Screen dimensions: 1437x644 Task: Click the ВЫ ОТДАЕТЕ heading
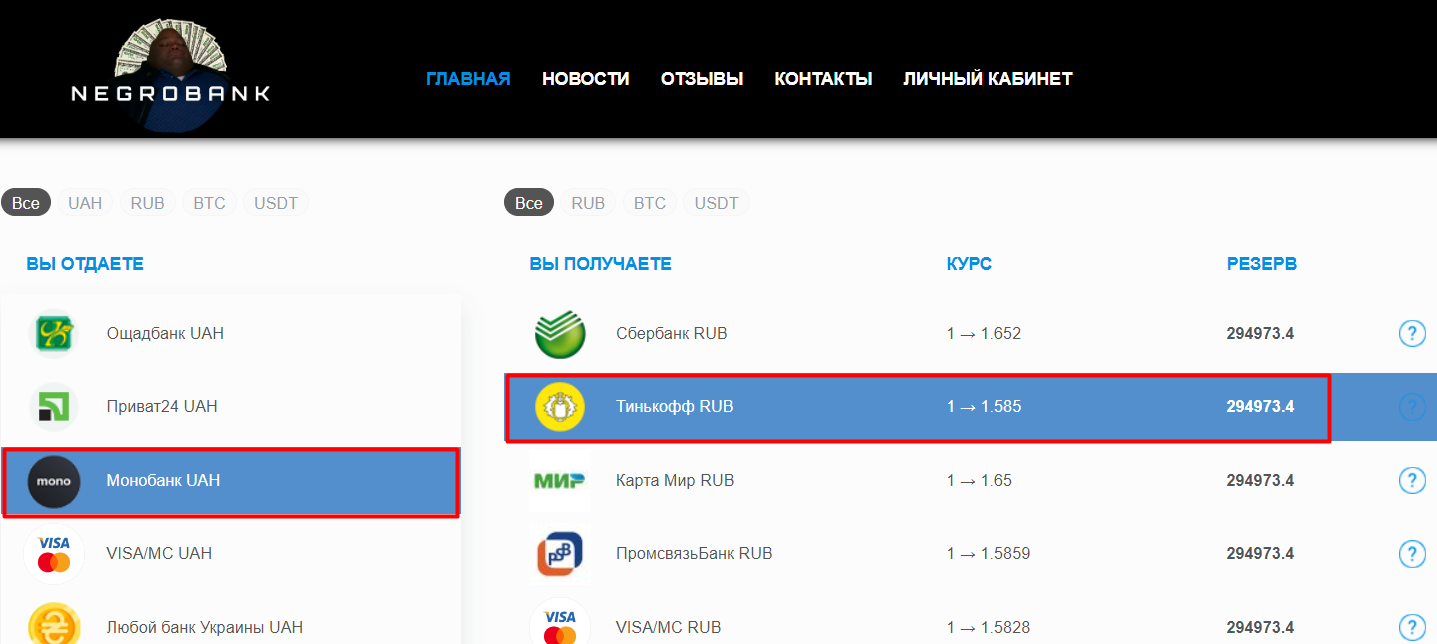[85, 264]
